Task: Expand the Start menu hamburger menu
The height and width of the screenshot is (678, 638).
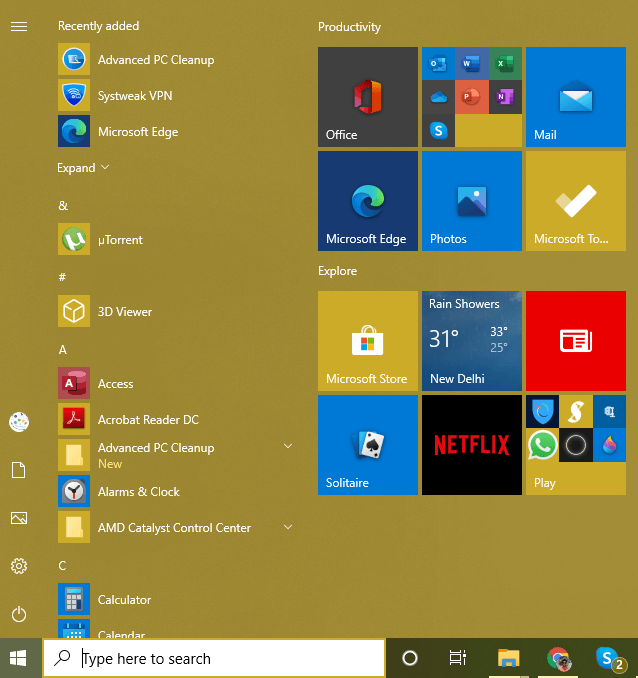Action: pos(19,27)
